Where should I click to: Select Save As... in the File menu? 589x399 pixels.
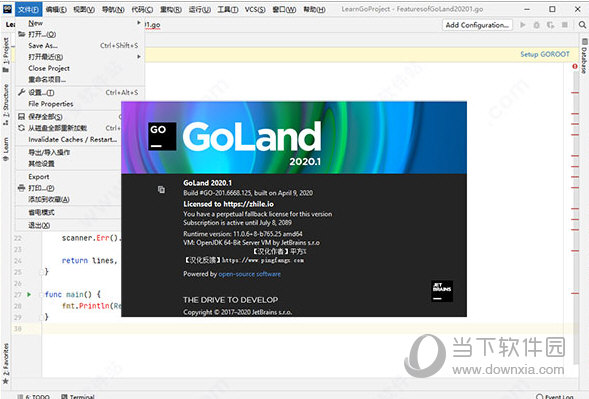pyautogui.click(x=80, y=45)
